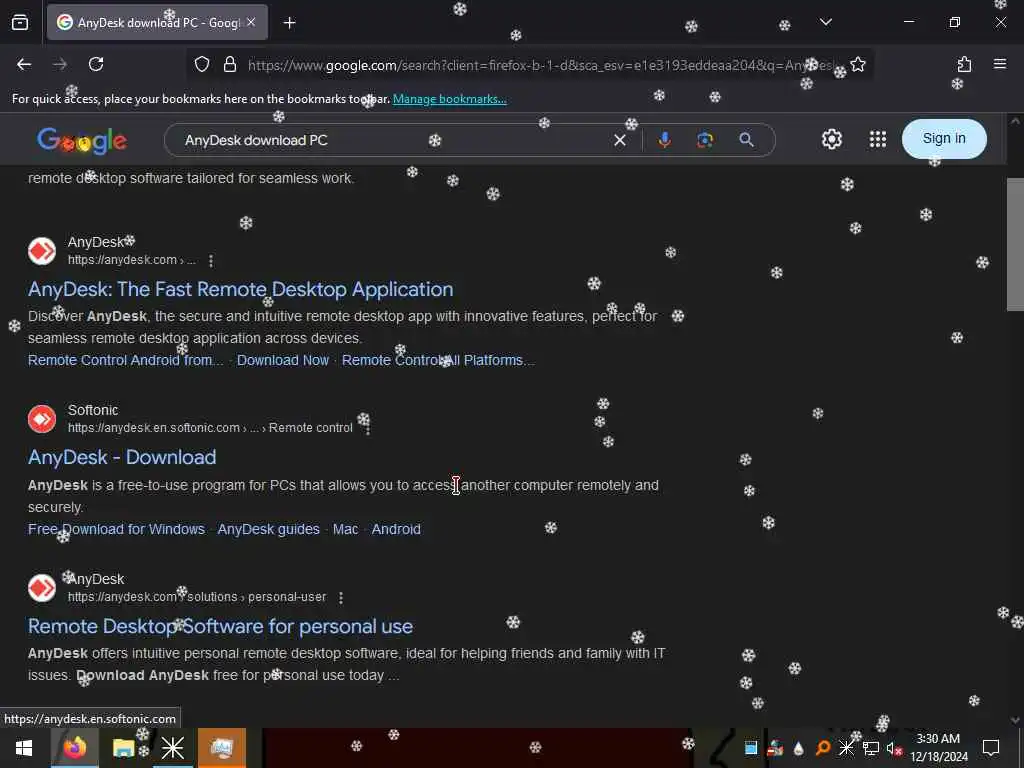
Task: Click the Sign in button
Action: tap(944, 138)
